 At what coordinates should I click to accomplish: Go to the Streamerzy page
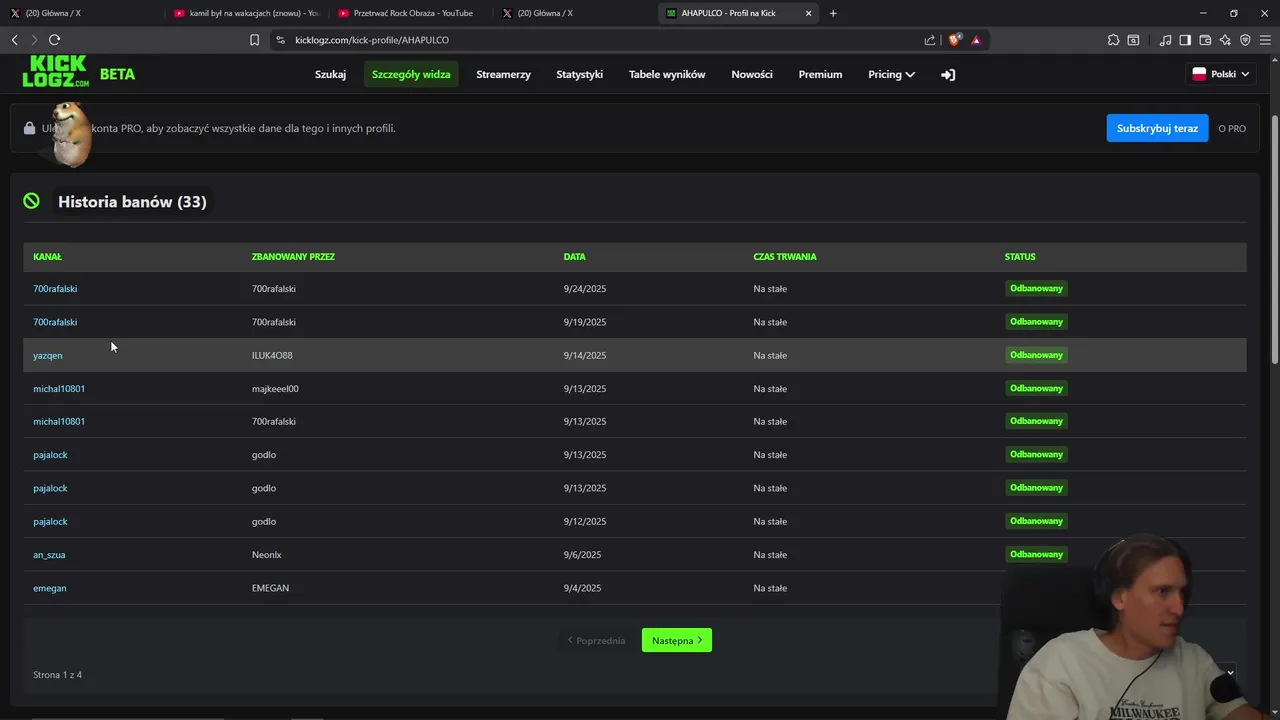pos(503,74)
